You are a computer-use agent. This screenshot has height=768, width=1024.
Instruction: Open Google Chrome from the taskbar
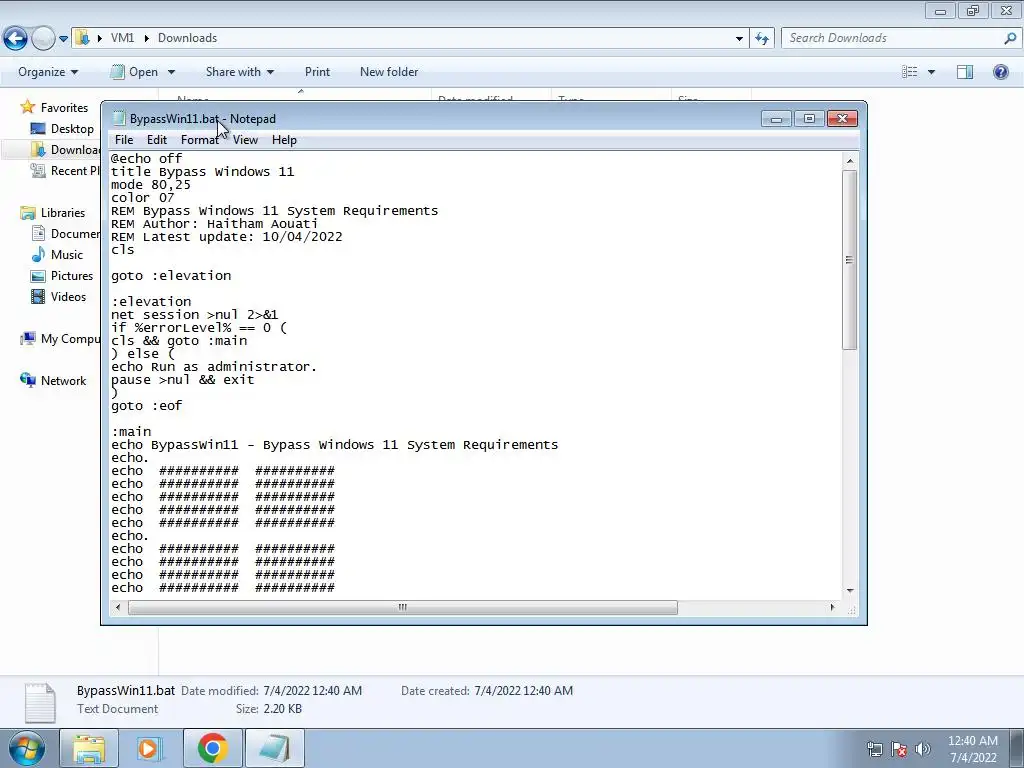click(212, 748)
